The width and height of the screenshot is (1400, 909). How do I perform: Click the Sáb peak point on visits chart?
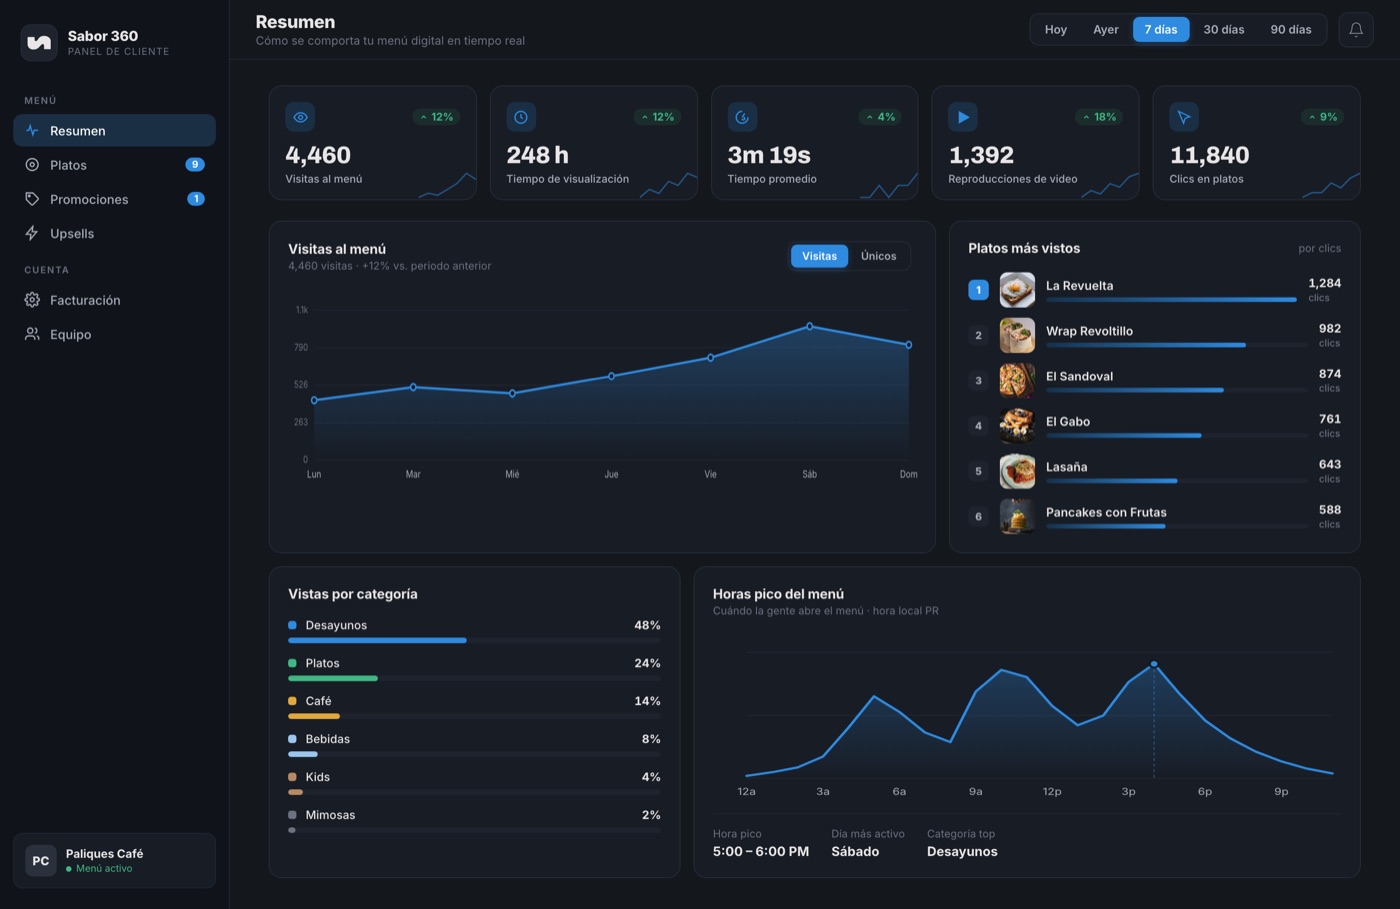pos(810,326)
